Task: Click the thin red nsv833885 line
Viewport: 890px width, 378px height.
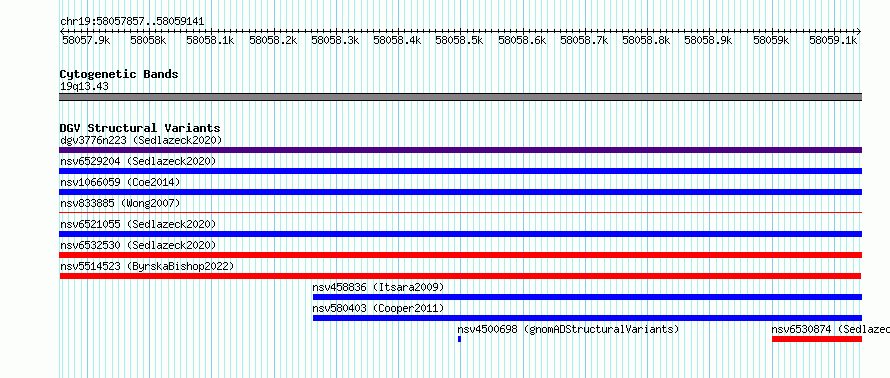Action: pyautogui.click(x=460, y=213)
